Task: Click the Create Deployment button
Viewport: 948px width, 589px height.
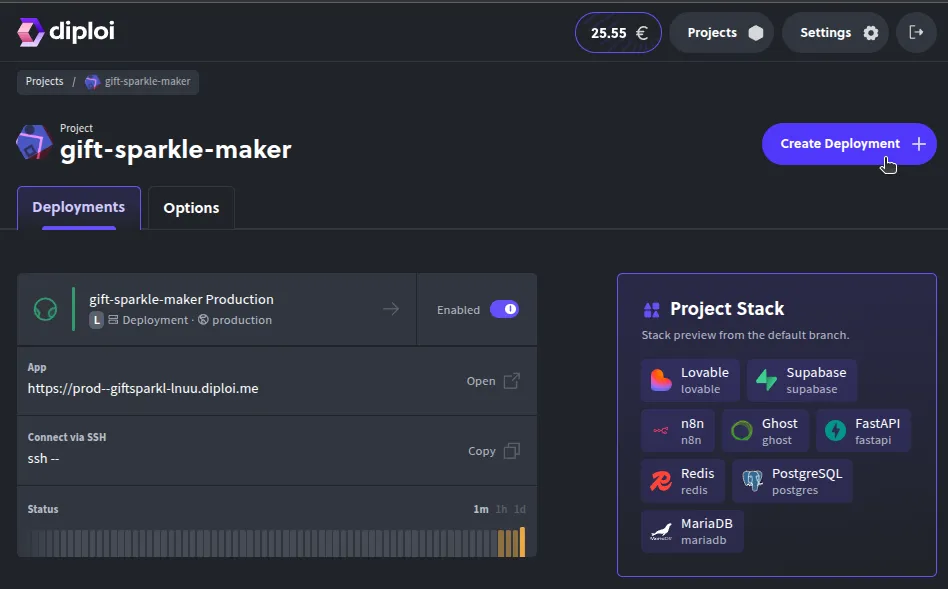Action: [x=848, y=143]
